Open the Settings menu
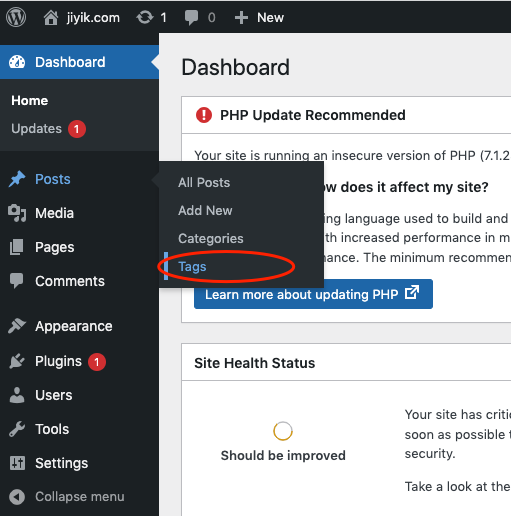The image size is (511, 516). 62,463
